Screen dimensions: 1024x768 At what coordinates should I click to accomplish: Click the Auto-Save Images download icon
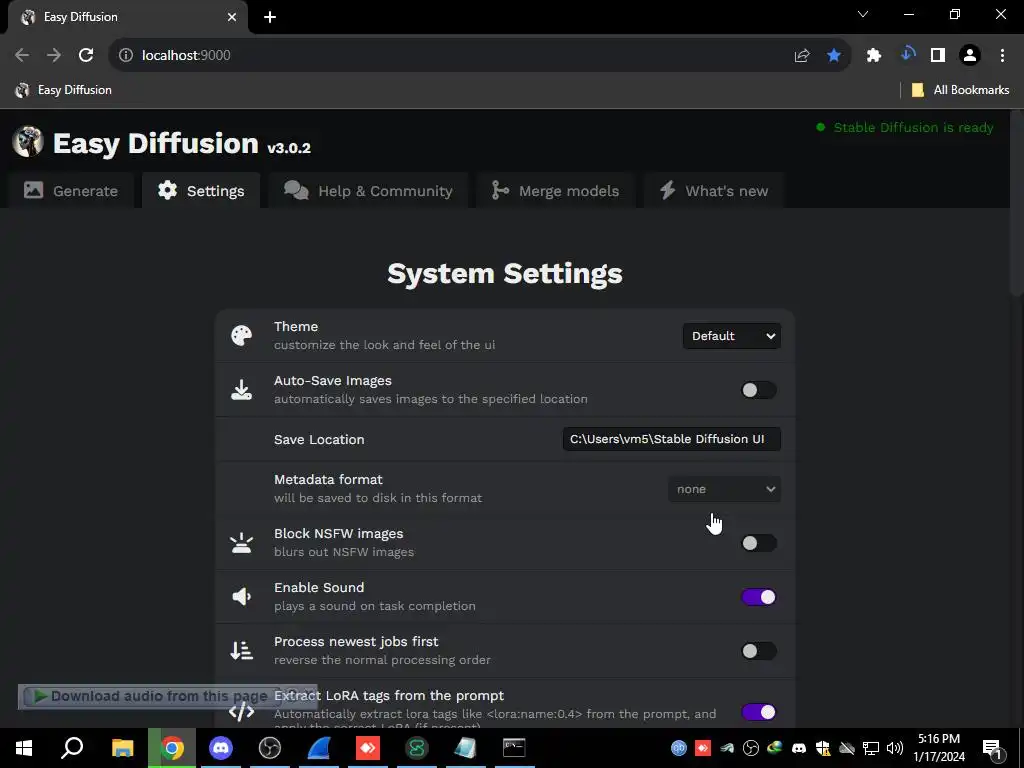pyautogui.click(x=242, y=390)
